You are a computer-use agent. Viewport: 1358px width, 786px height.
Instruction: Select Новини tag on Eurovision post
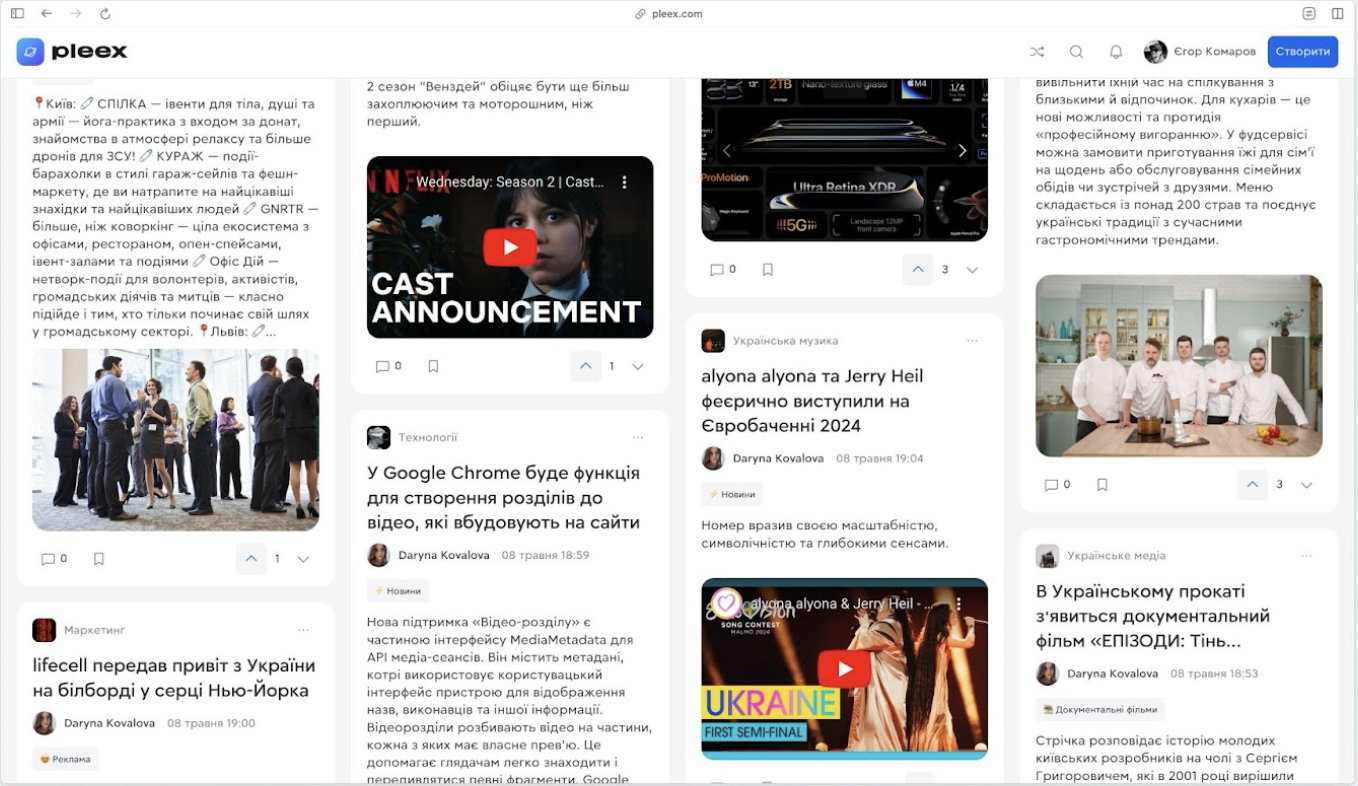732,494
